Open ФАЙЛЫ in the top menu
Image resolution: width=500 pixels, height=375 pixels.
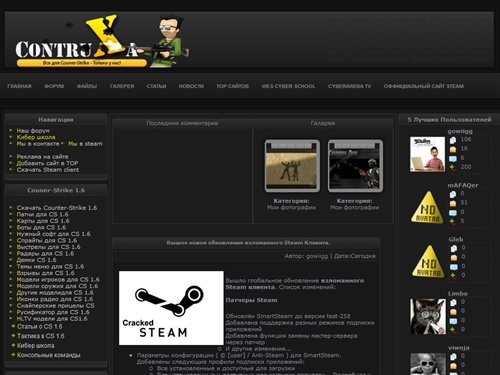87,86
